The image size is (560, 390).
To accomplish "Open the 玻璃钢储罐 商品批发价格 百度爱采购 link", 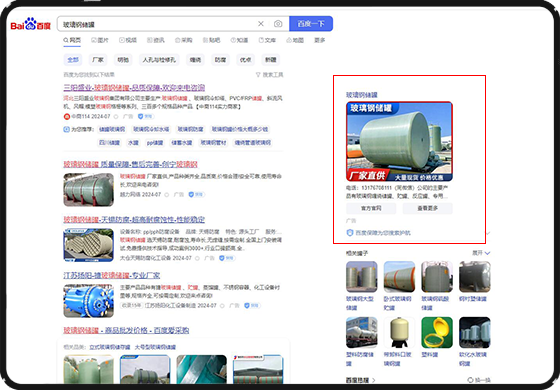I will click(126, 330).
